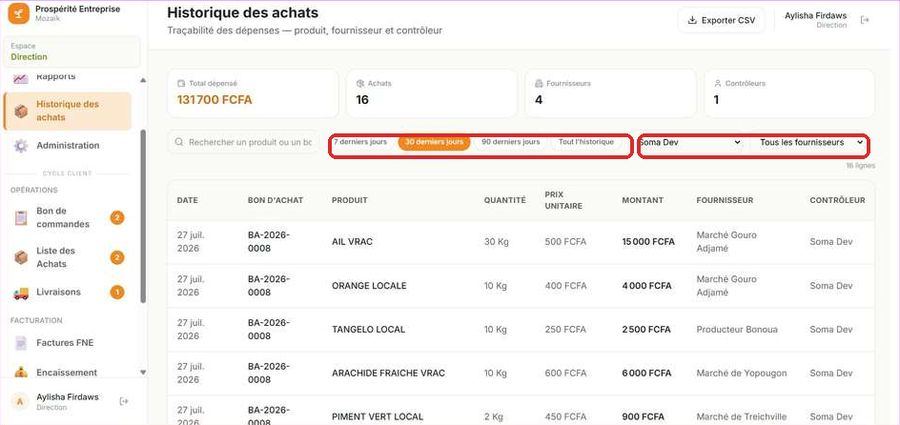900x425 pixels.
Task: Click the BON D'ACHAT column header
Action: (x=276, y=200)
